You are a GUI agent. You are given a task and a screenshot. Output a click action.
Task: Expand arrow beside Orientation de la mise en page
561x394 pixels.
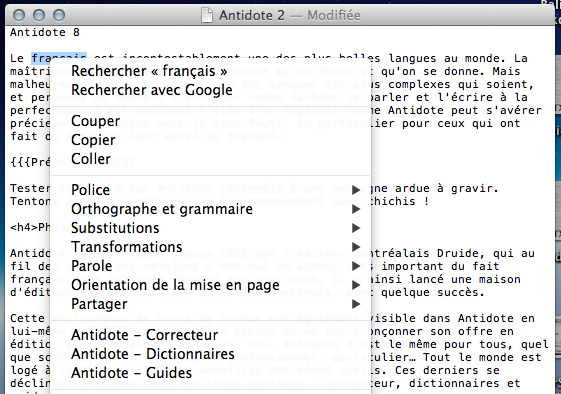pyautogui.click(x=356, y=285)
